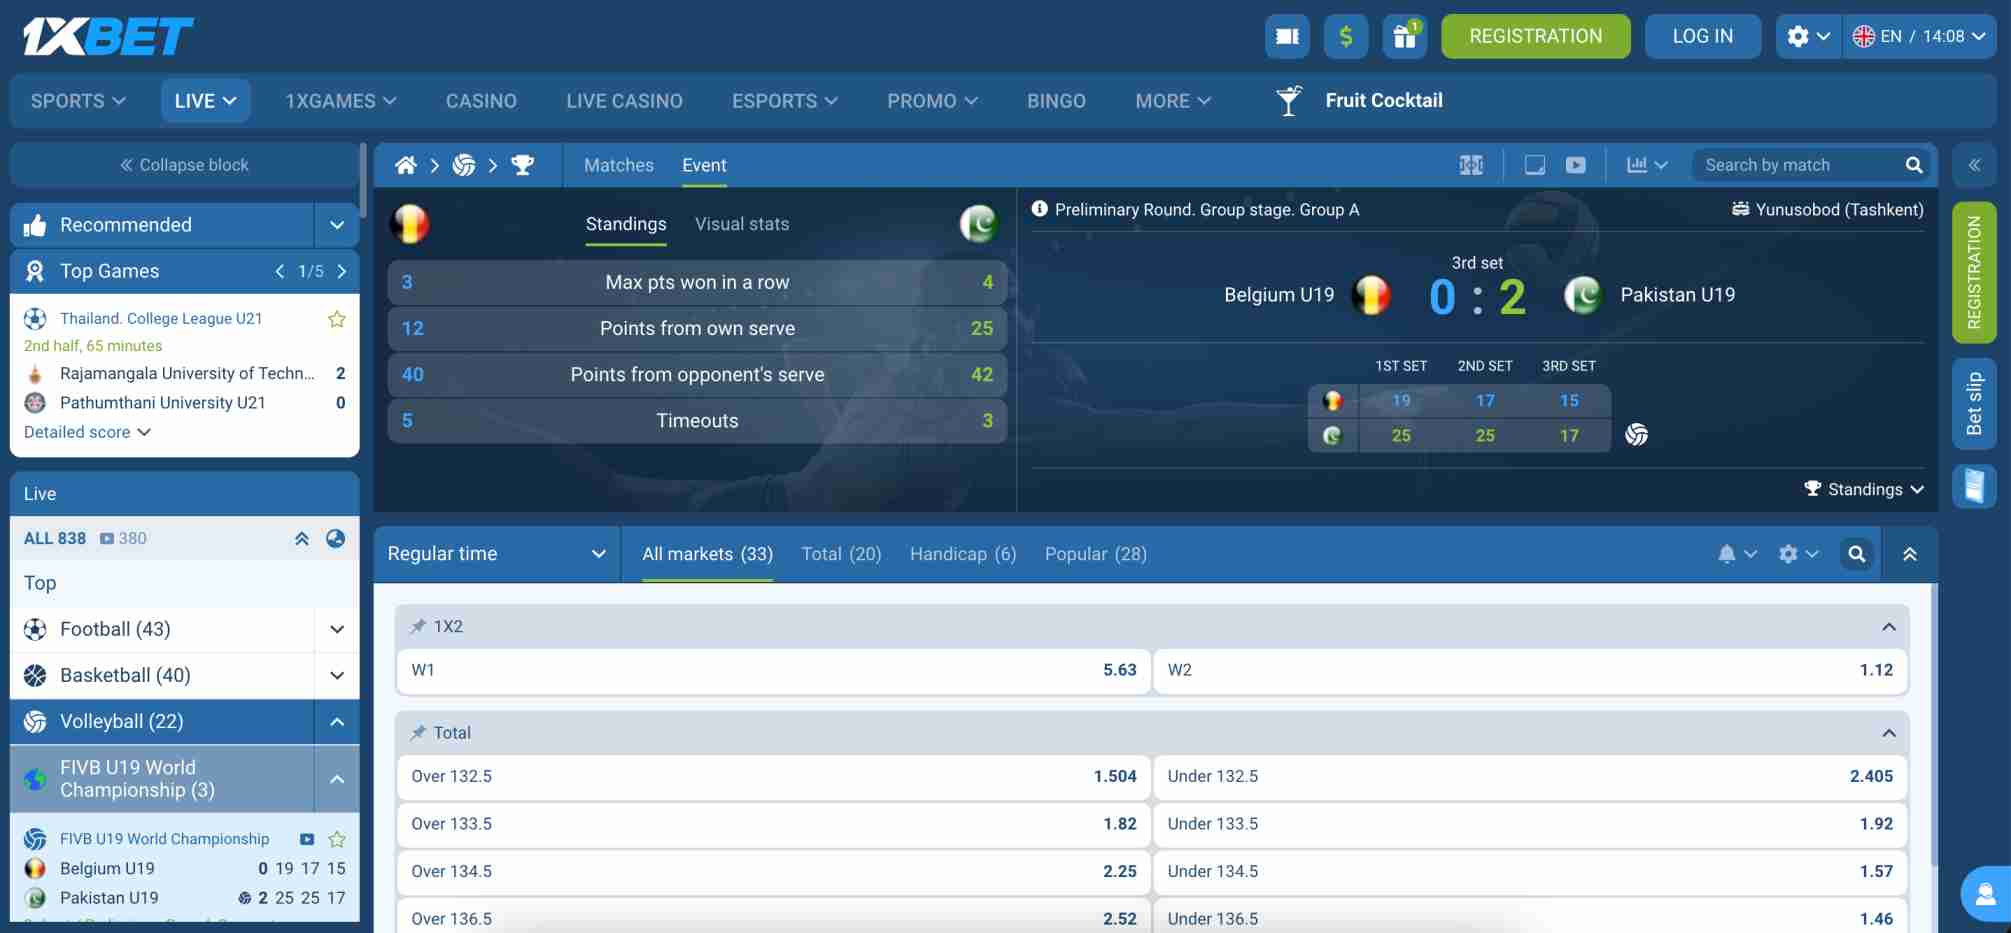
Task: Open the Regular time dropdown
Action: pyautogui.click(x=496, y=554)
